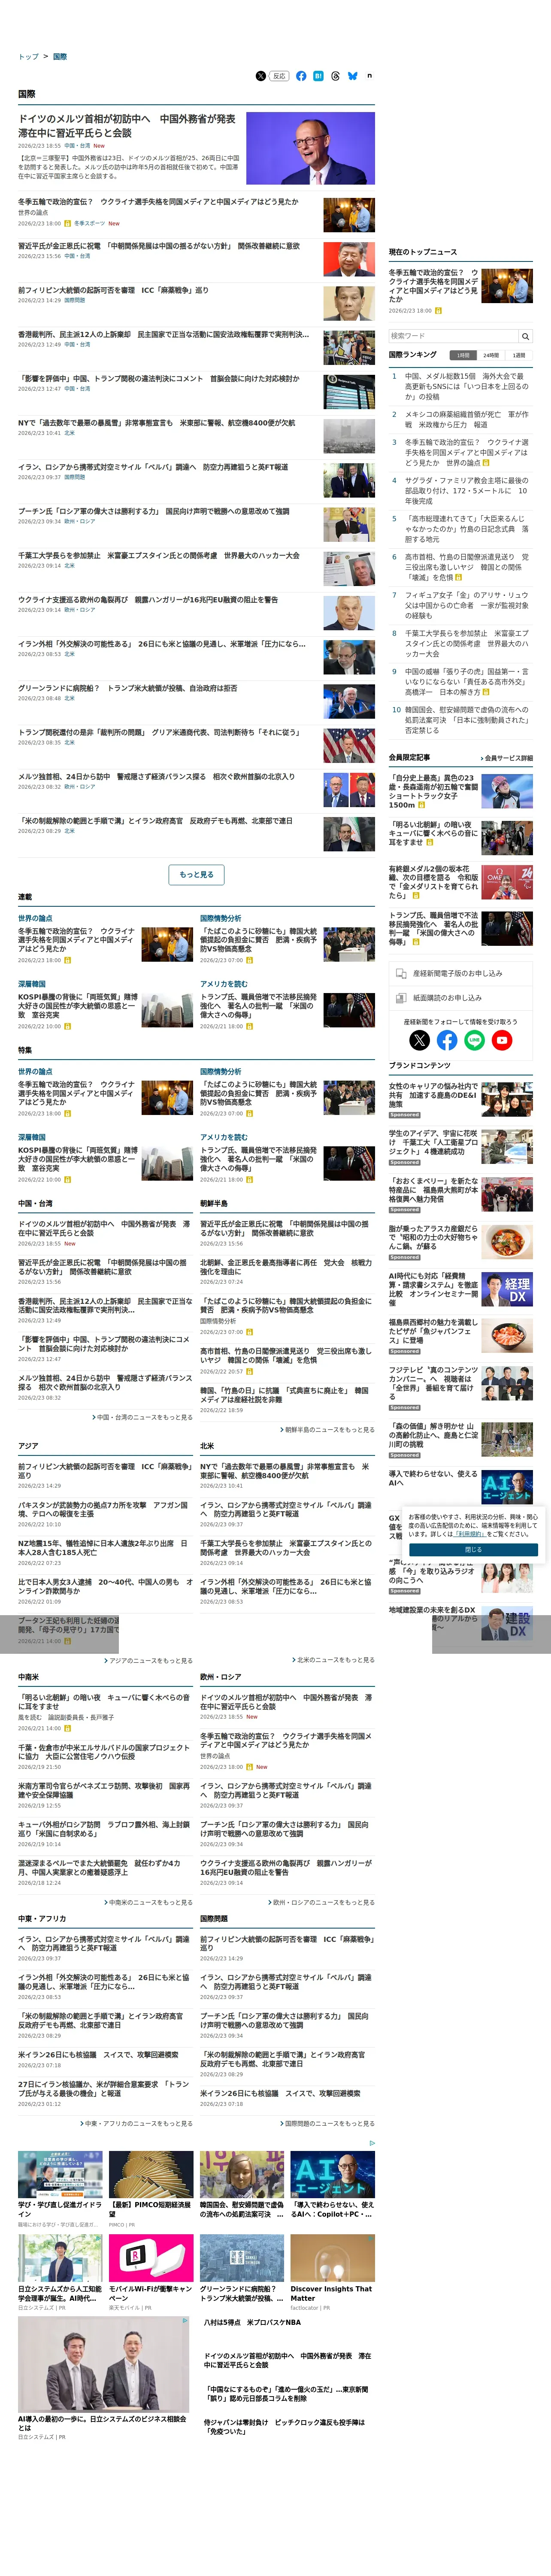Switch the ranking to the 24時間 tab
The image size is (551, 2576).
[491, 355]
